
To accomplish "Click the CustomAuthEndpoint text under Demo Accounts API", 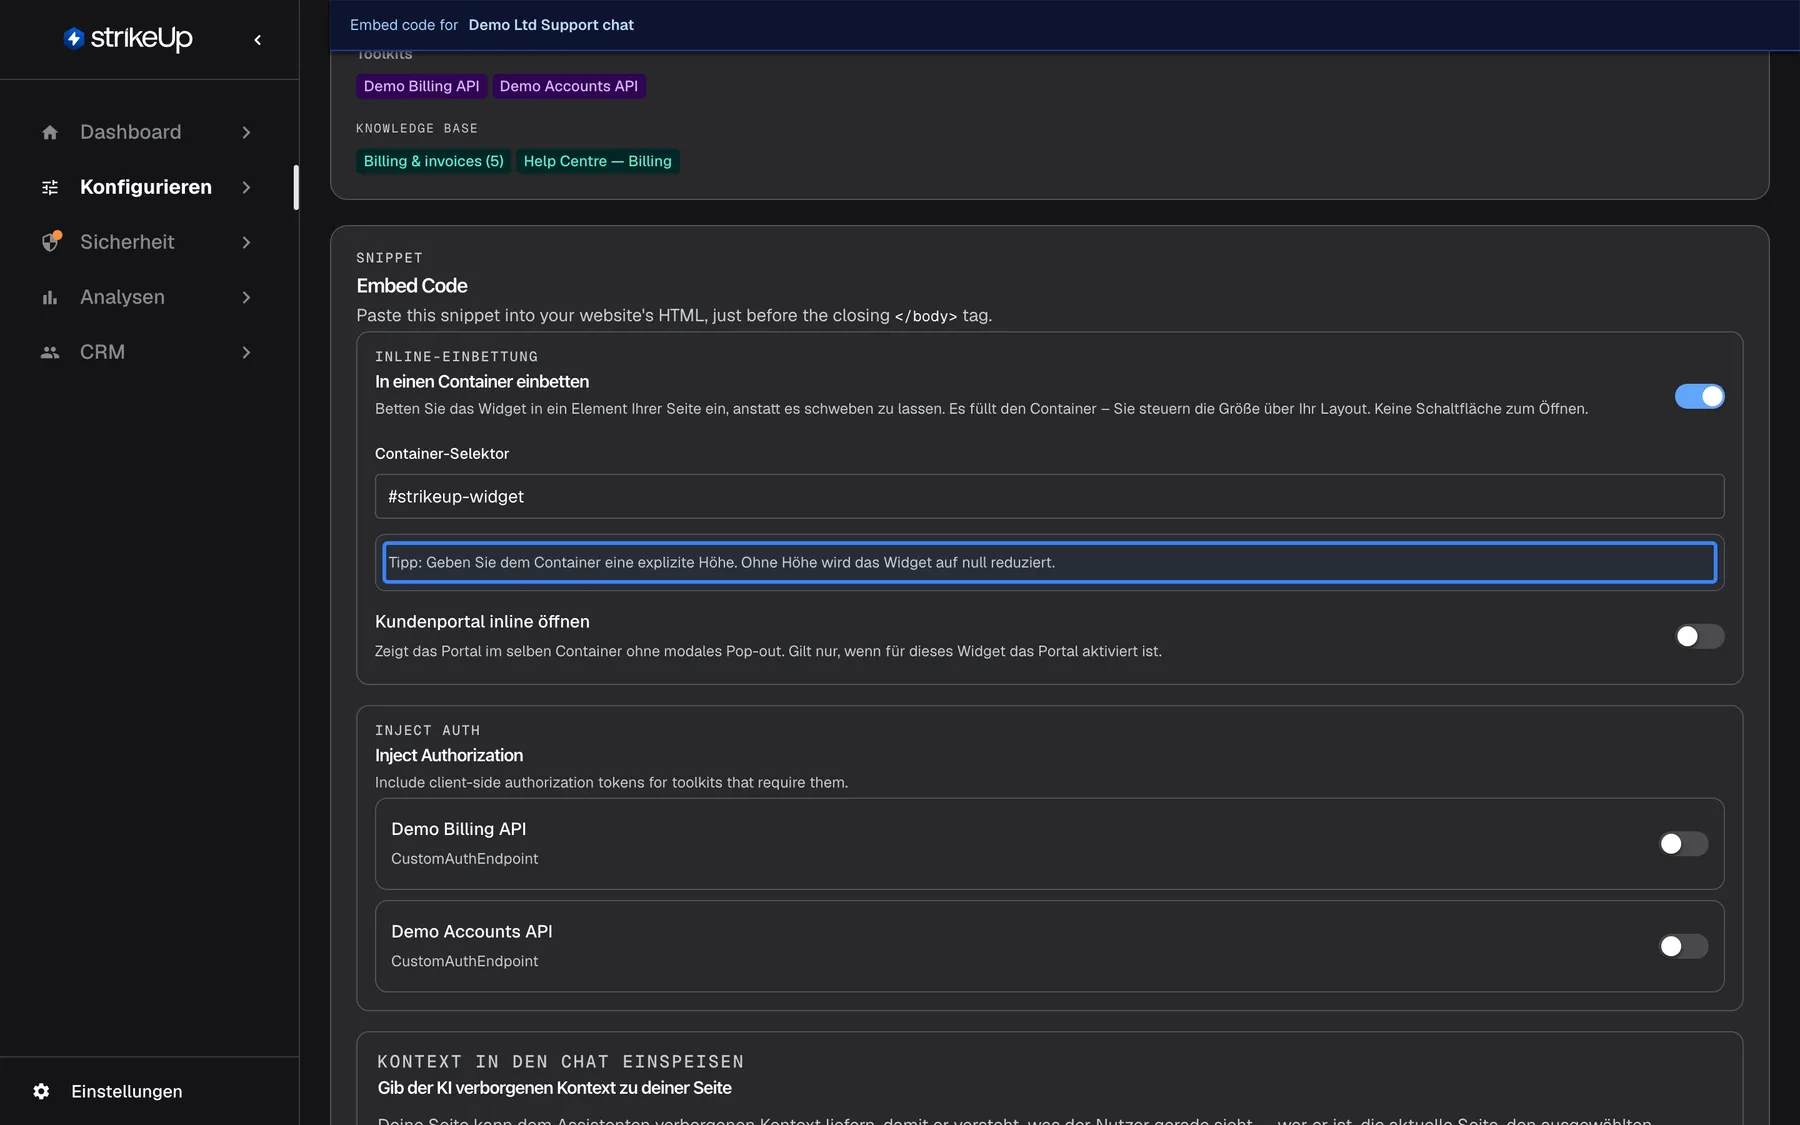I will pos(464,961).
